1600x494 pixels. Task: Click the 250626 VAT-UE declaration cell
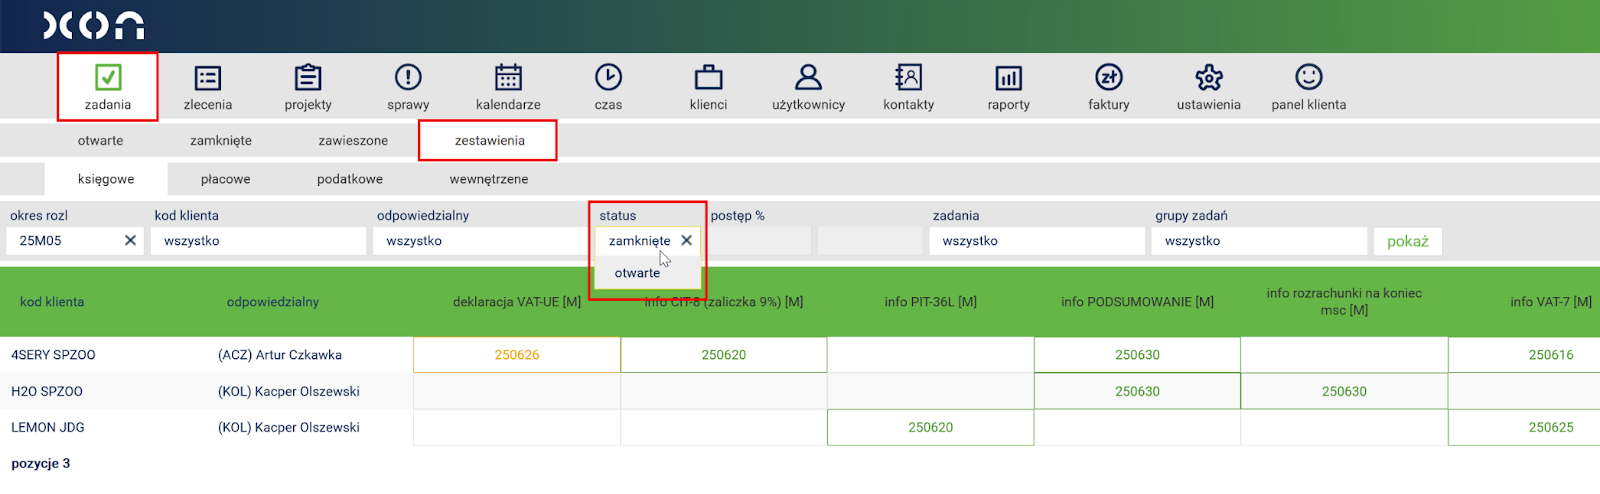(517, 355)
